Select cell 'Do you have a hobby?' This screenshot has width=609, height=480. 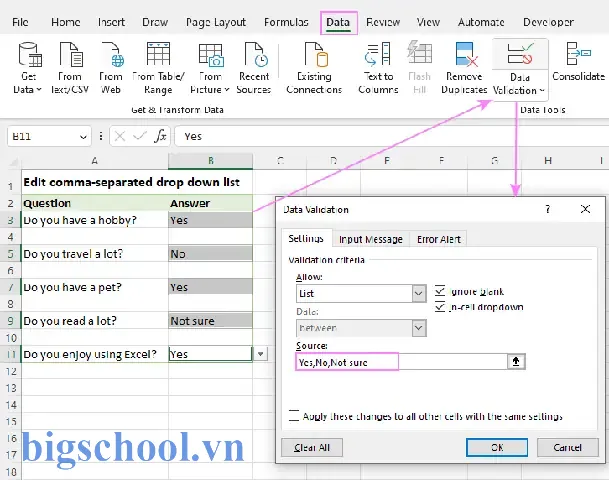pos(95,220)
